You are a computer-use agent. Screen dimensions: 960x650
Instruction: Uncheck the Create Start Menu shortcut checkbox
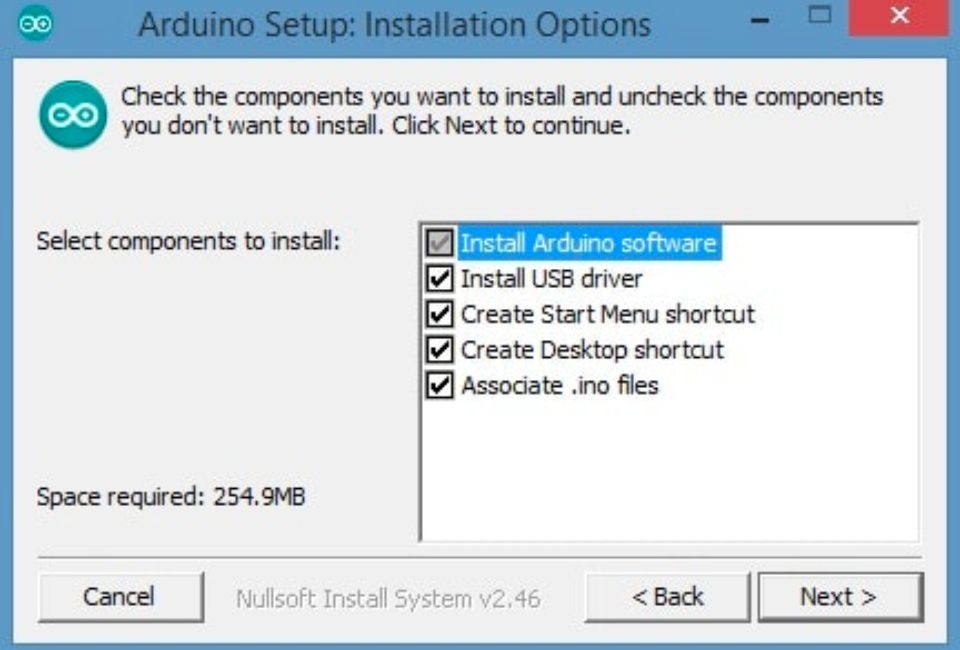440,314
